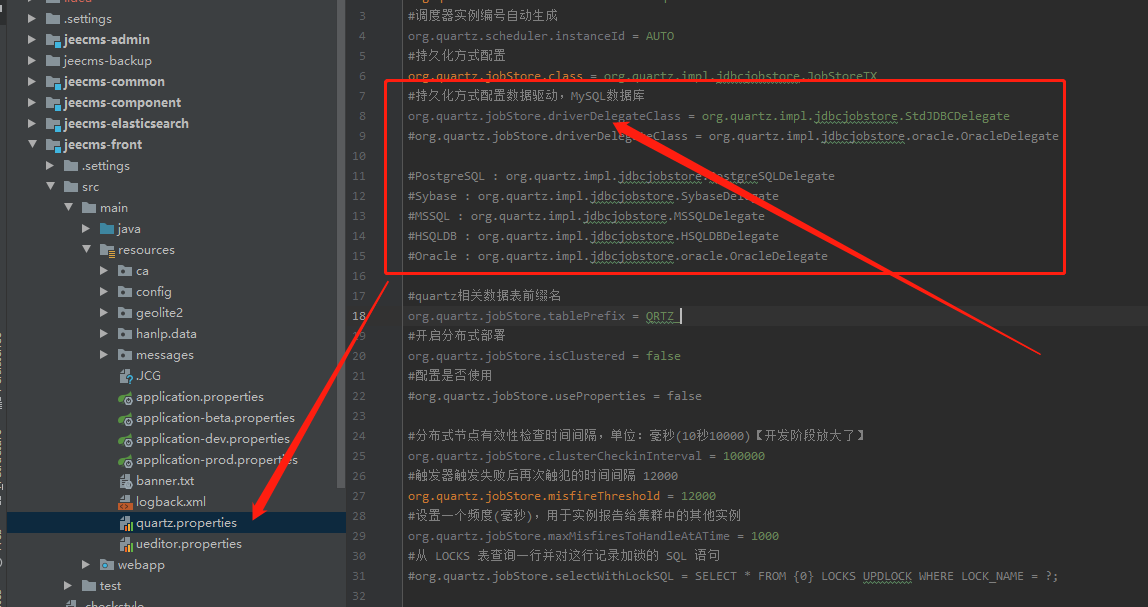Collapse the resources folder arrow
The width and height of the screenshot is (1148, 607).
tap(87, 250)
